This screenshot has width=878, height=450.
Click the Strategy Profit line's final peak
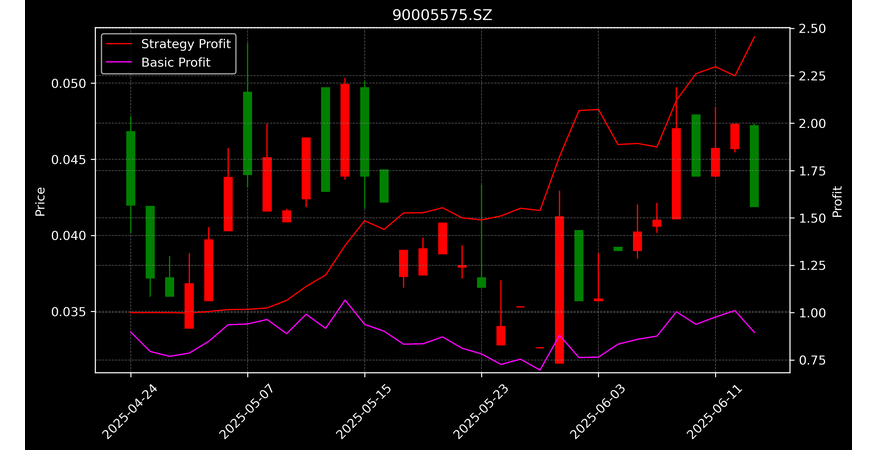coord(754,37)
